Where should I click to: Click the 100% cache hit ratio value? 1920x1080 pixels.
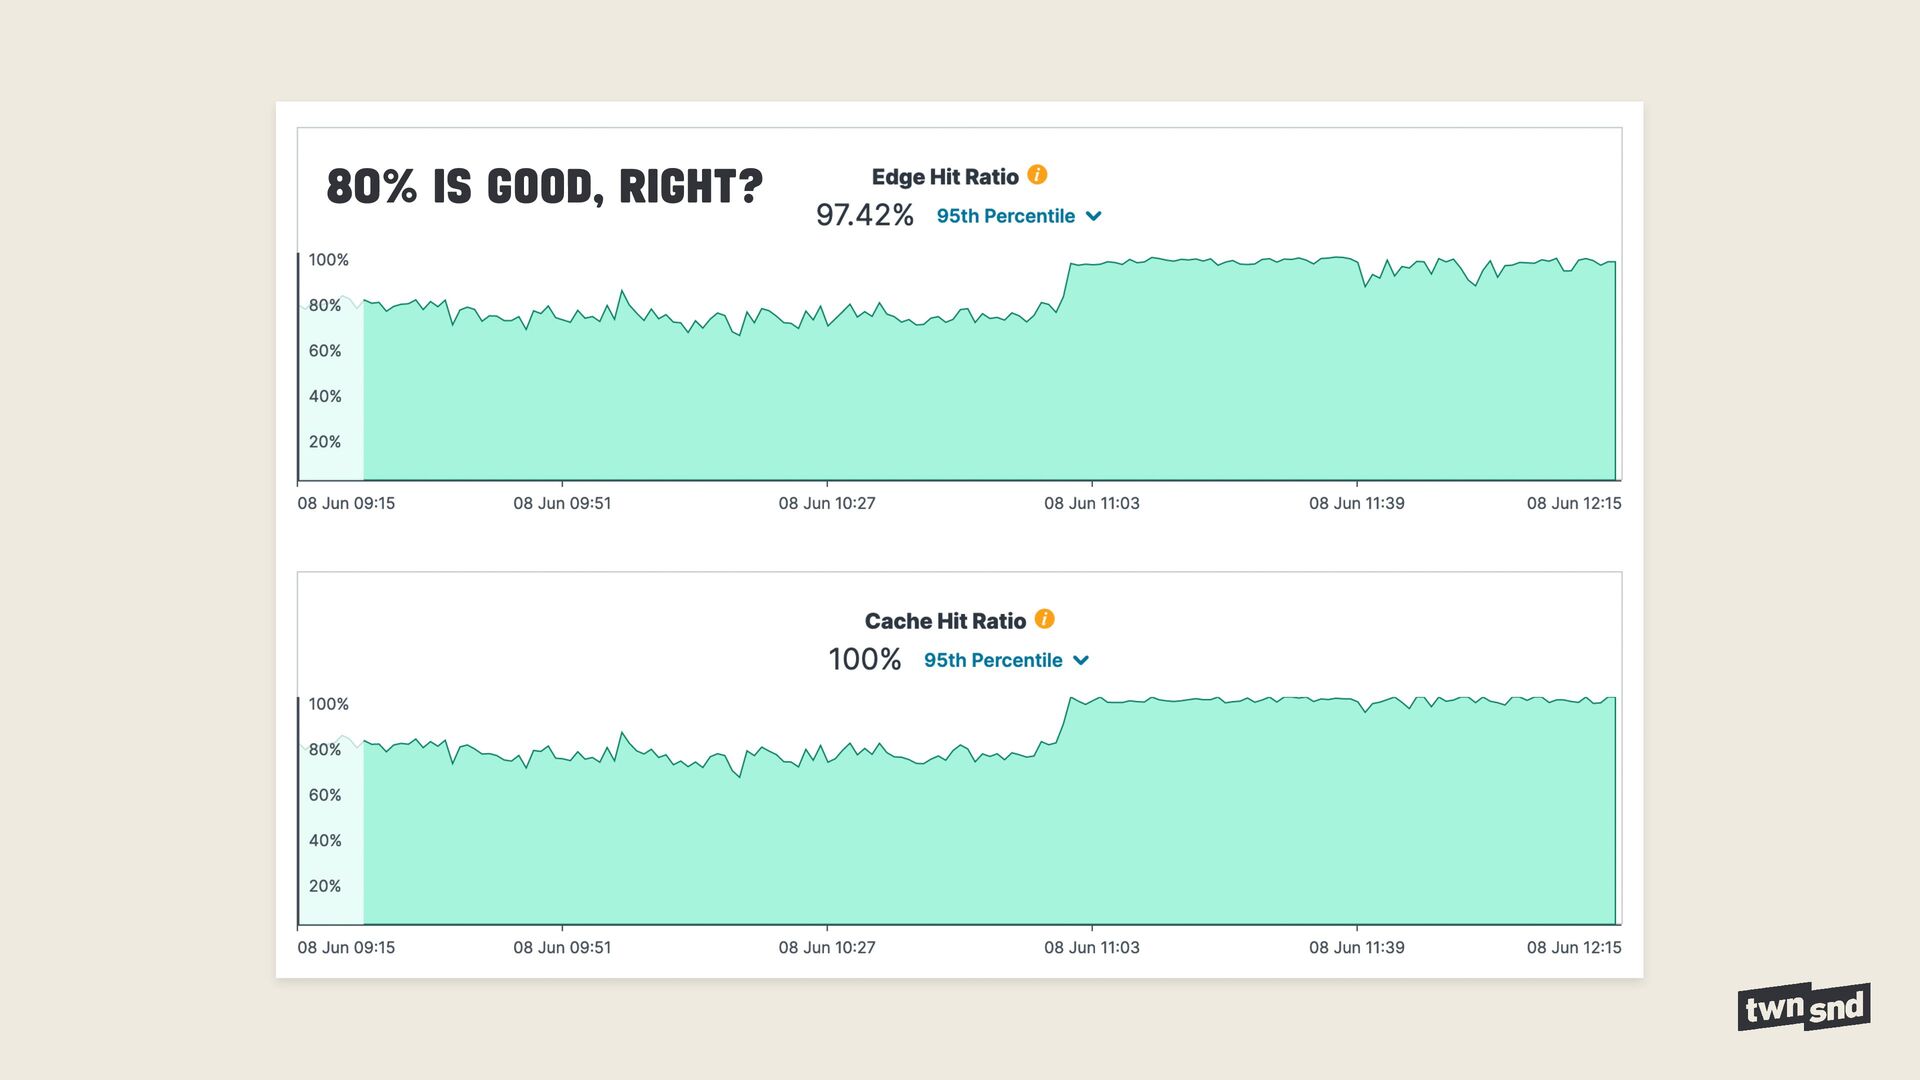click(864, 659)
